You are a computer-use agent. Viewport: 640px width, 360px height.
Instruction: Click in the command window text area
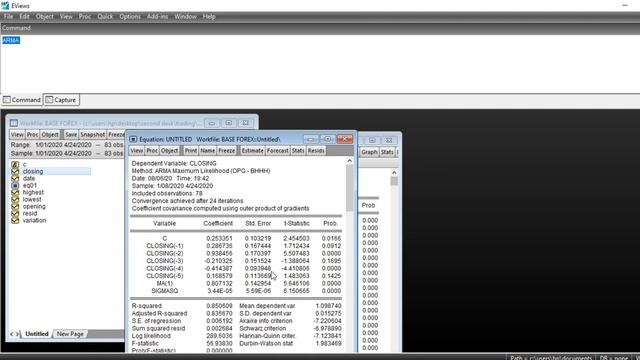point(320,64)
